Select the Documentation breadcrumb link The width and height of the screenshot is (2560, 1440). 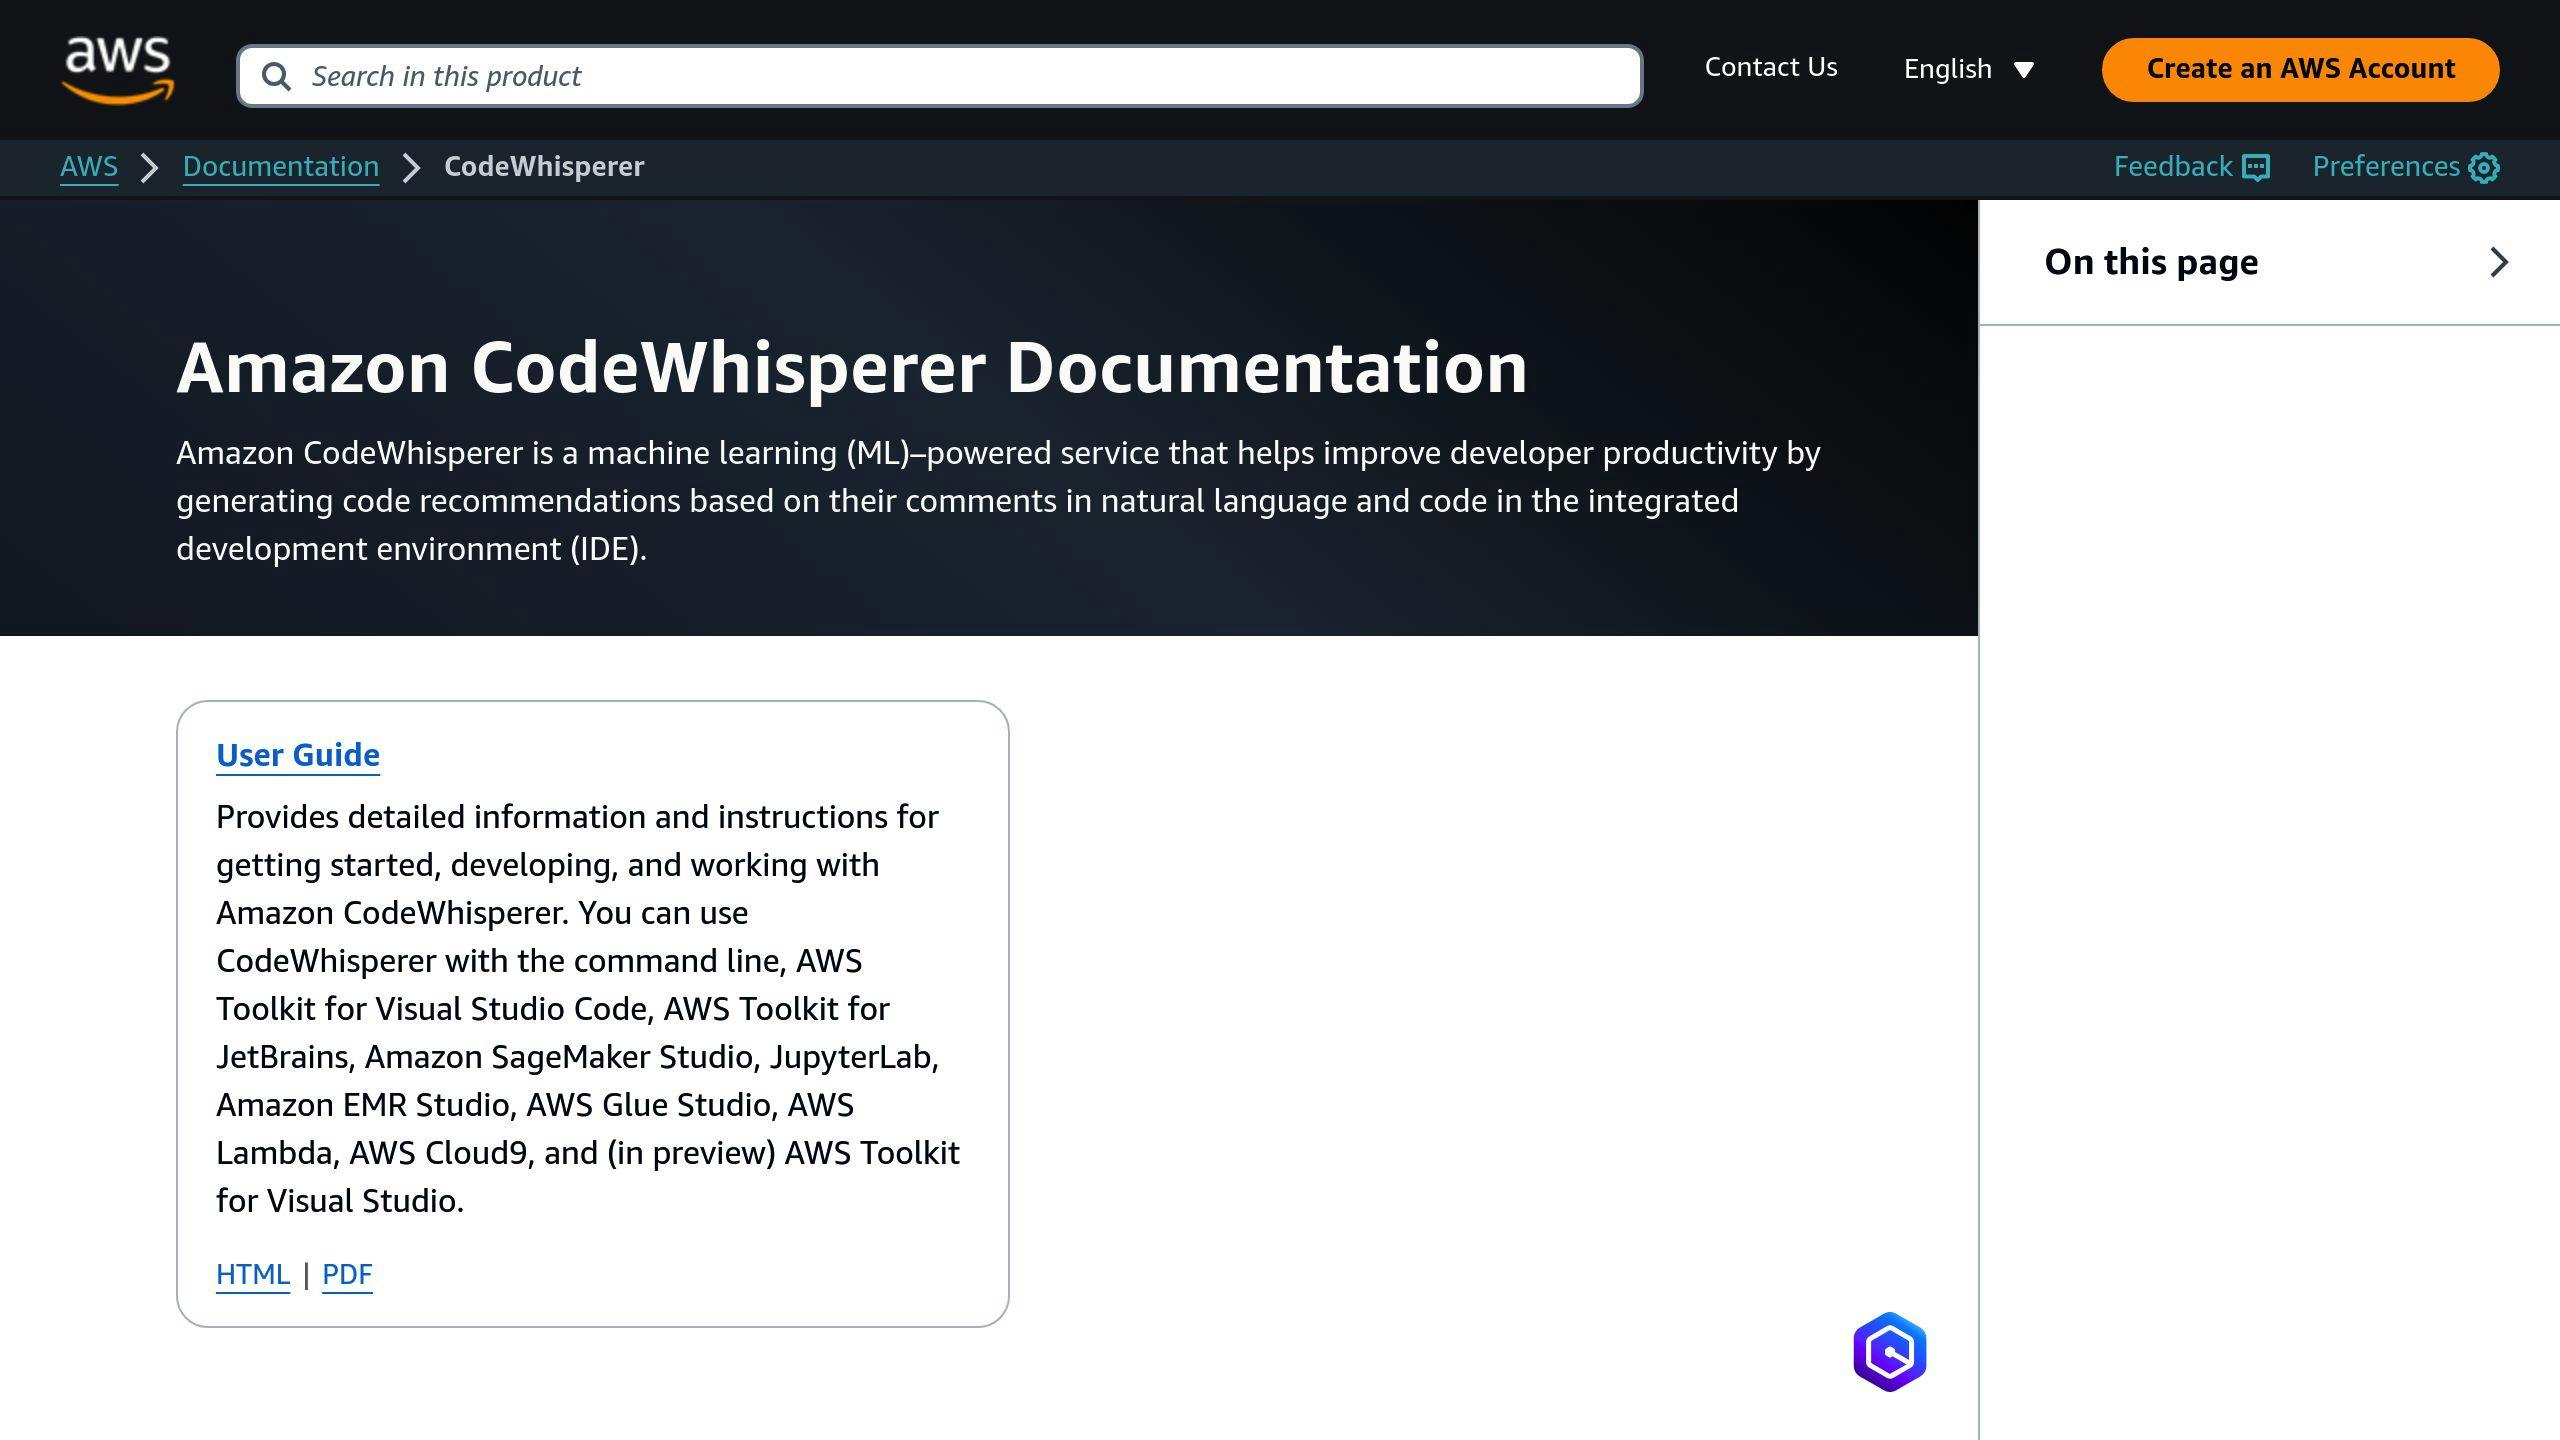[281, 167]
